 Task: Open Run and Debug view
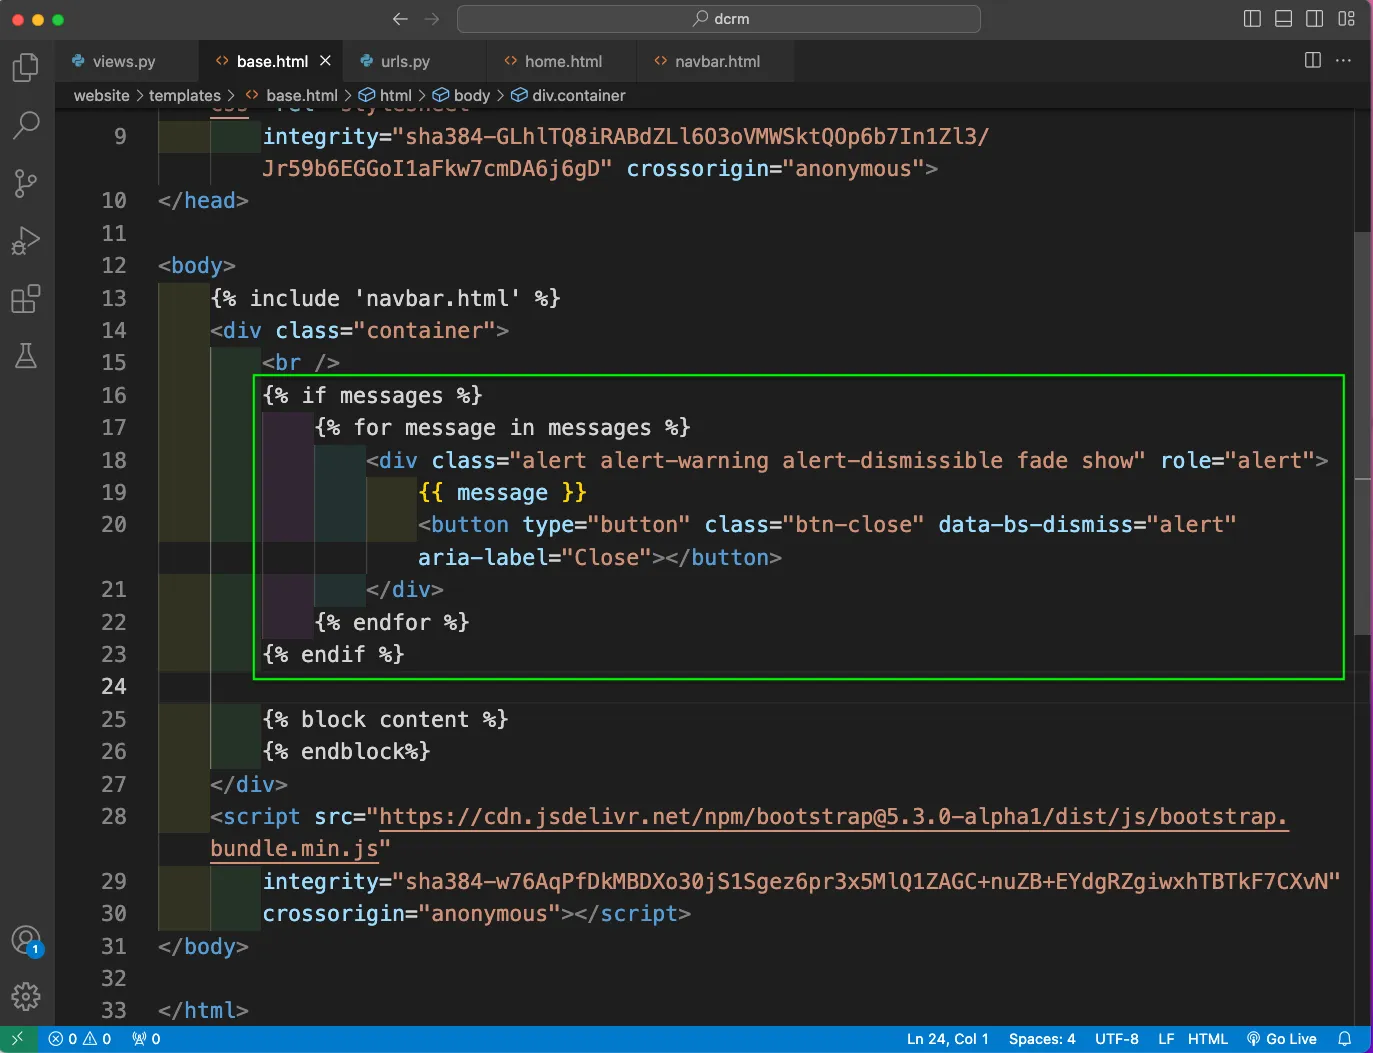[x=26, y=241]
